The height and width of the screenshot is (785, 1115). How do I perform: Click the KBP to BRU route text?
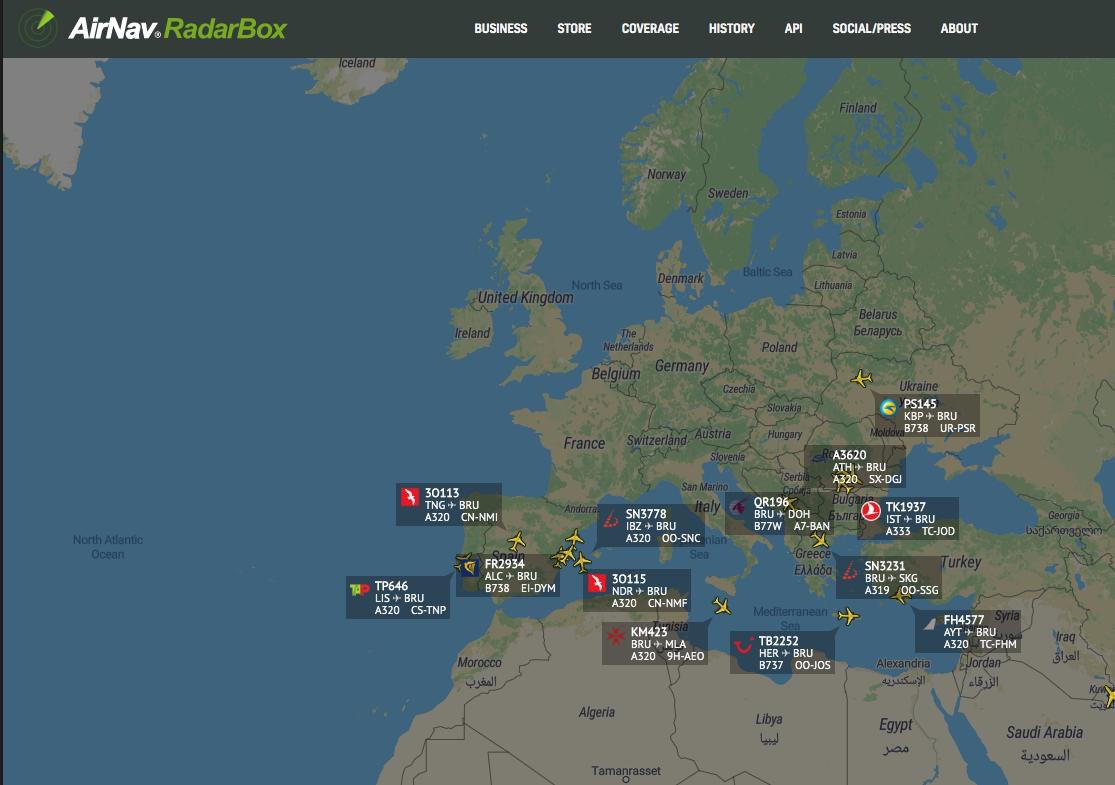(x=930, y=416)
